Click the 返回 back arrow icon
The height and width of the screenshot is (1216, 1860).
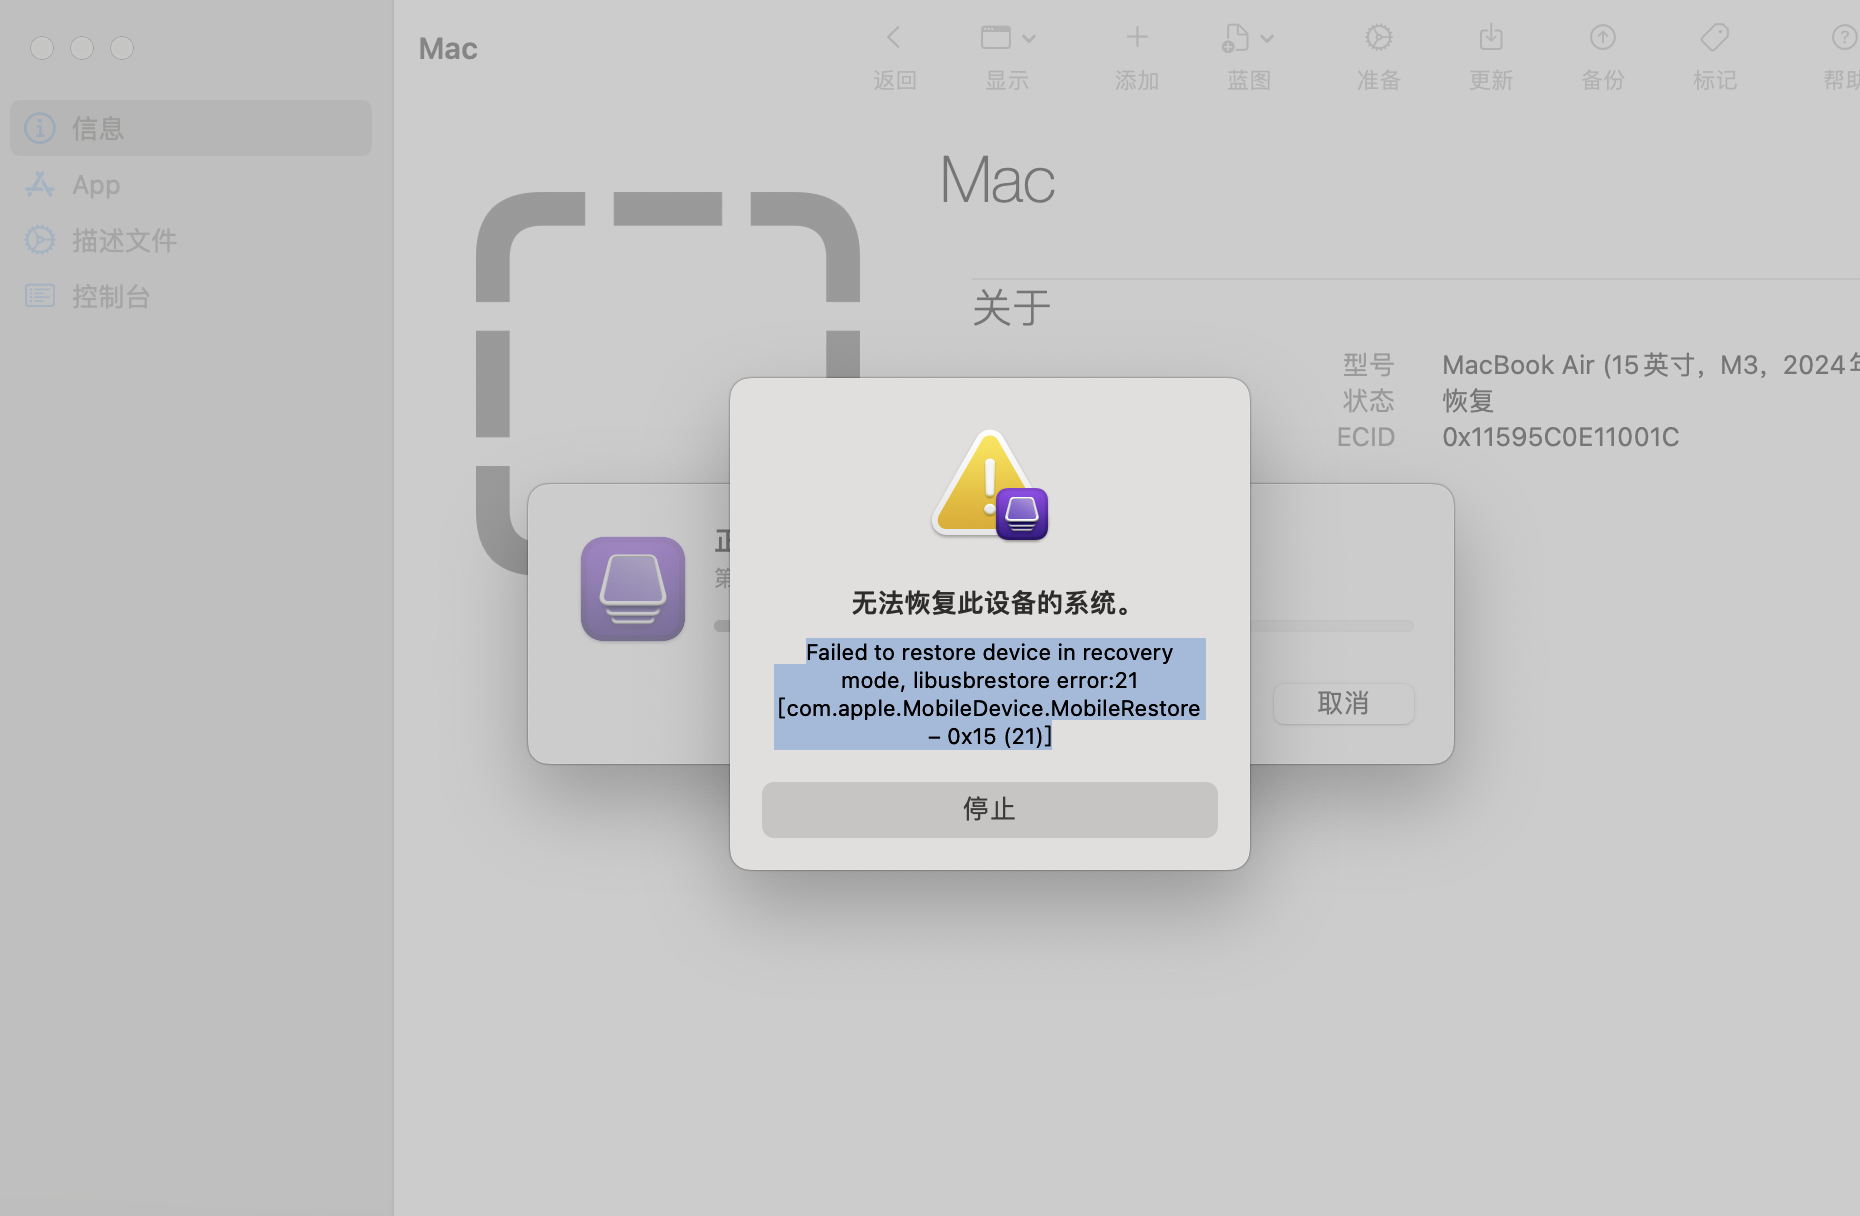point(894,38)
